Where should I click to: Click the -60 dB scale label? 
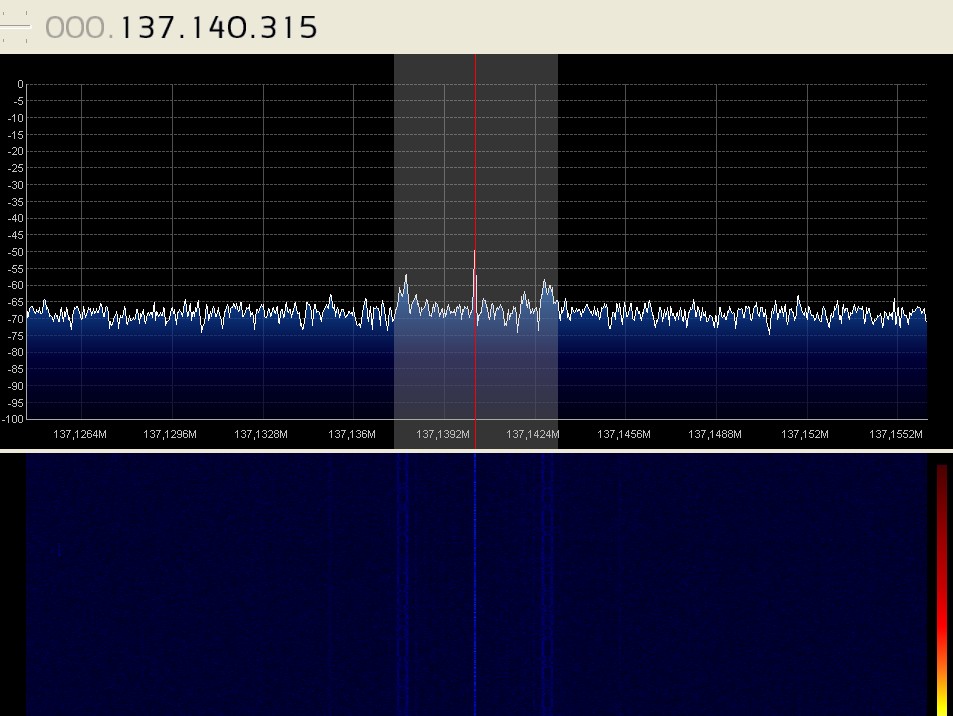coord(16,285)
